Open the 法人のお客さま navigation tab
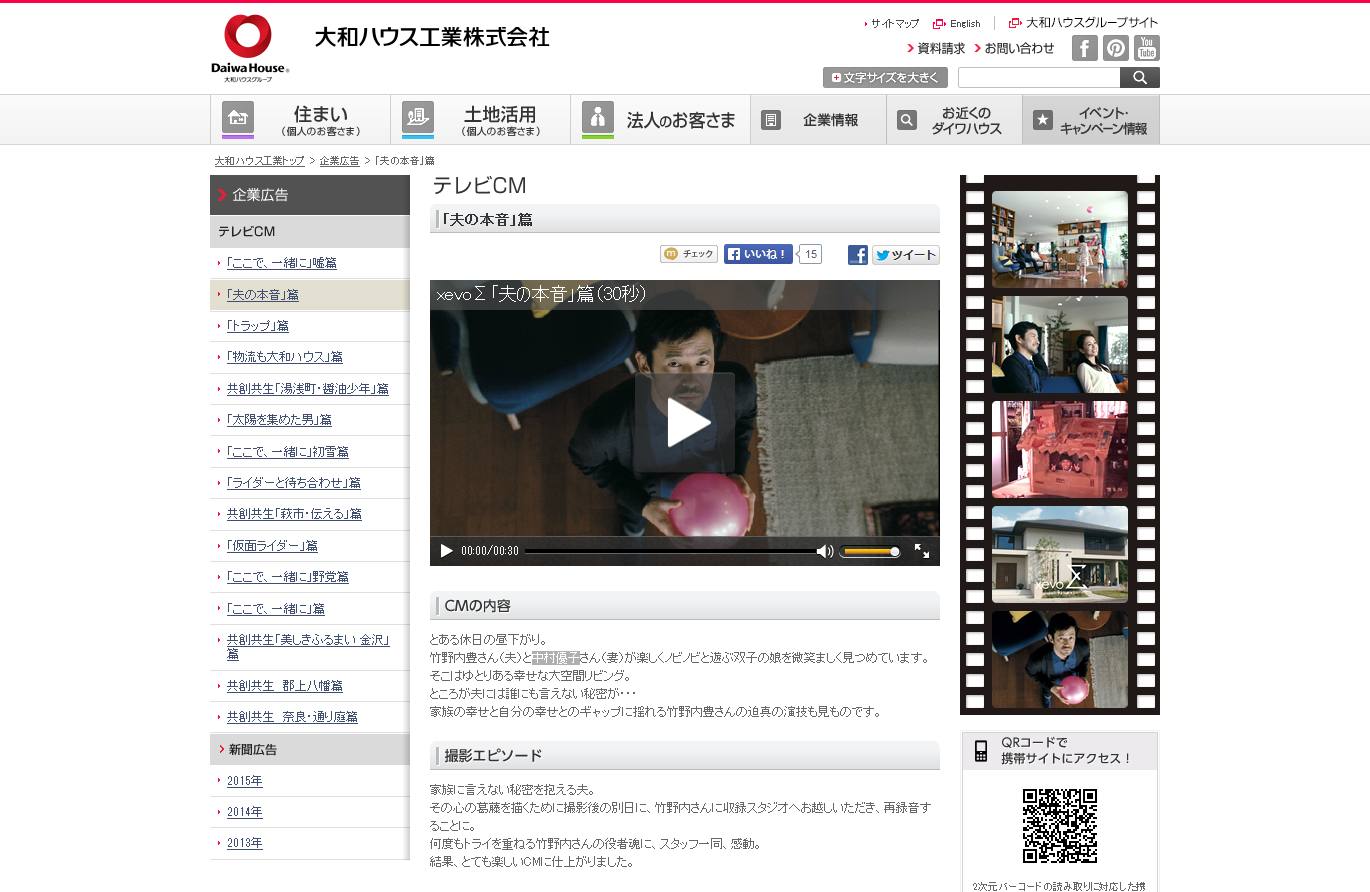Image resolution: width=1370 pixels, height=892 pixels. [660, 120]
